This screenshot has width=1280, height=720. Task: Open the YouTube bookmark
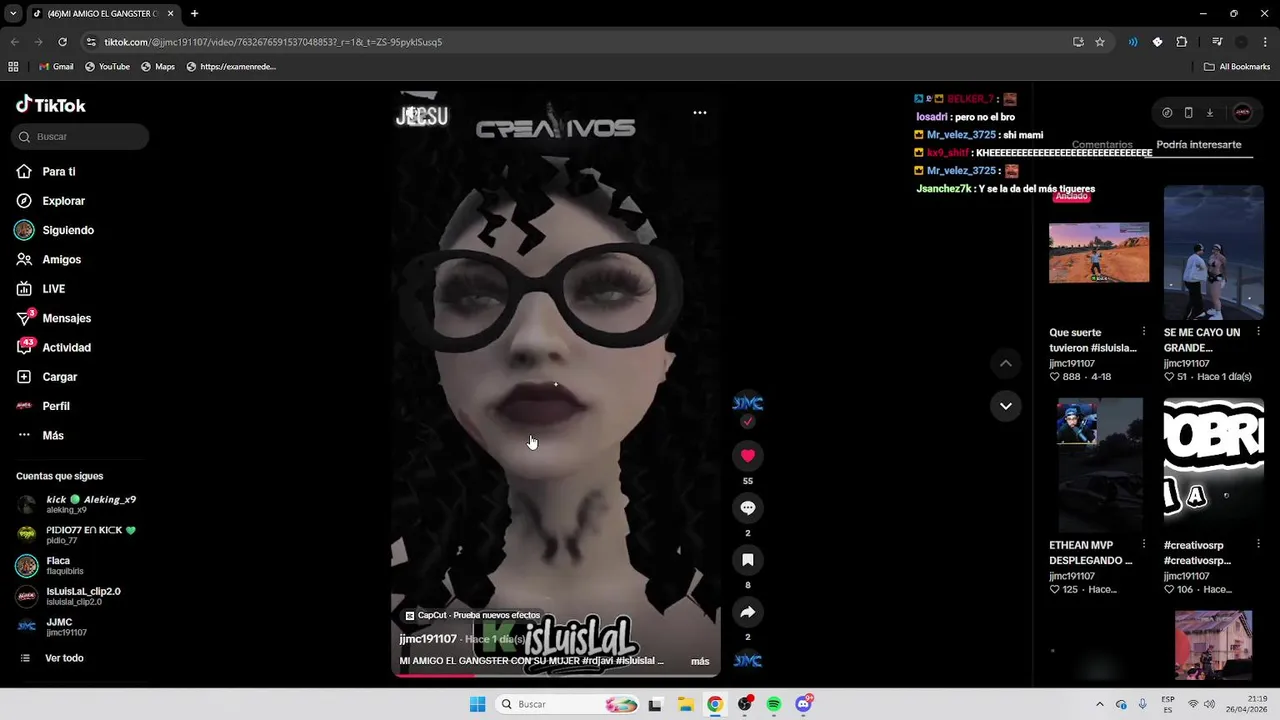click(107, 67)
